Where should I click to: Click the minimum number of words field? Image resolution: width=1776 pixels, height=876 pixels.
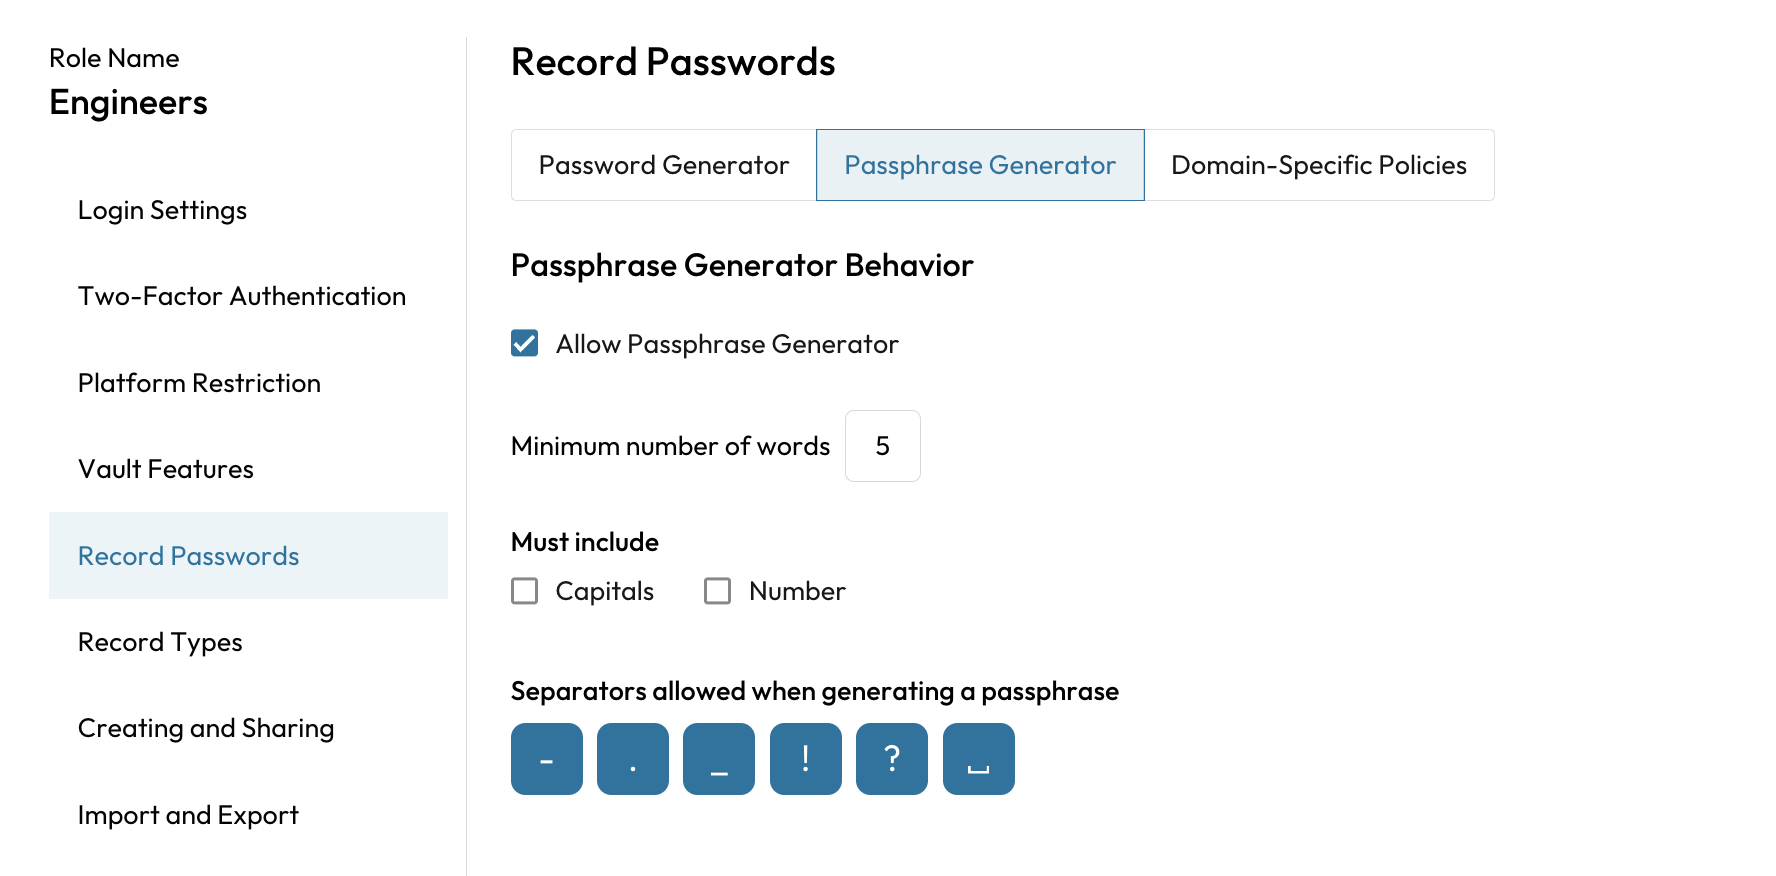point(882,446)
